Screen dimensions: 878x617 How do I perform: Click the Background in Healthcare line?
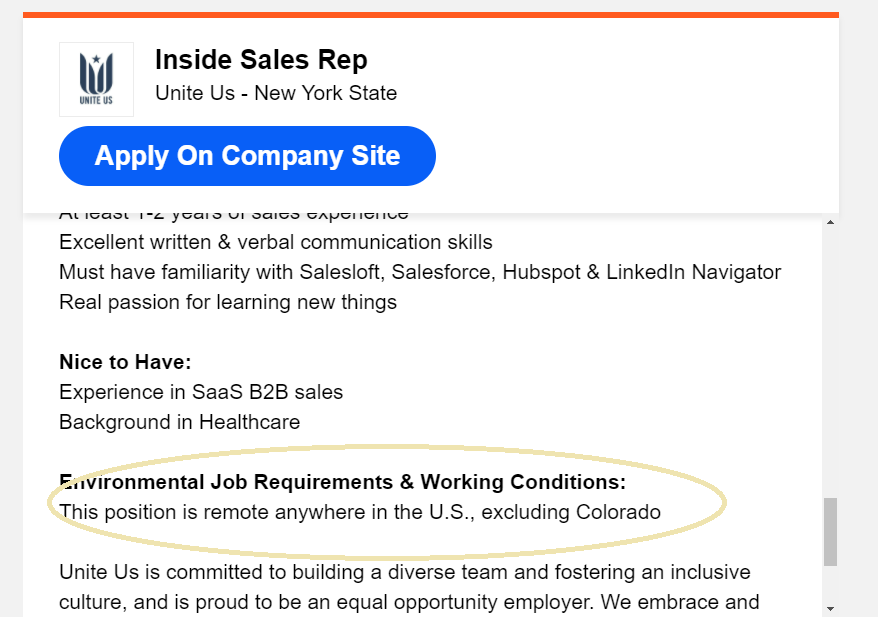click(x=180, y=422)
